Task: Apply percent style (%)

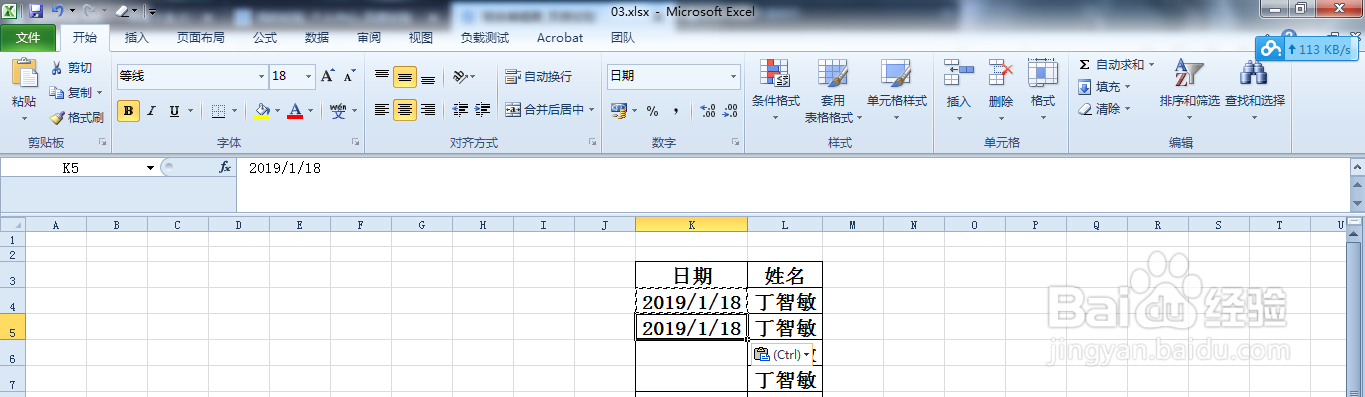Action: pyautogui.click(x=652, y=110)
